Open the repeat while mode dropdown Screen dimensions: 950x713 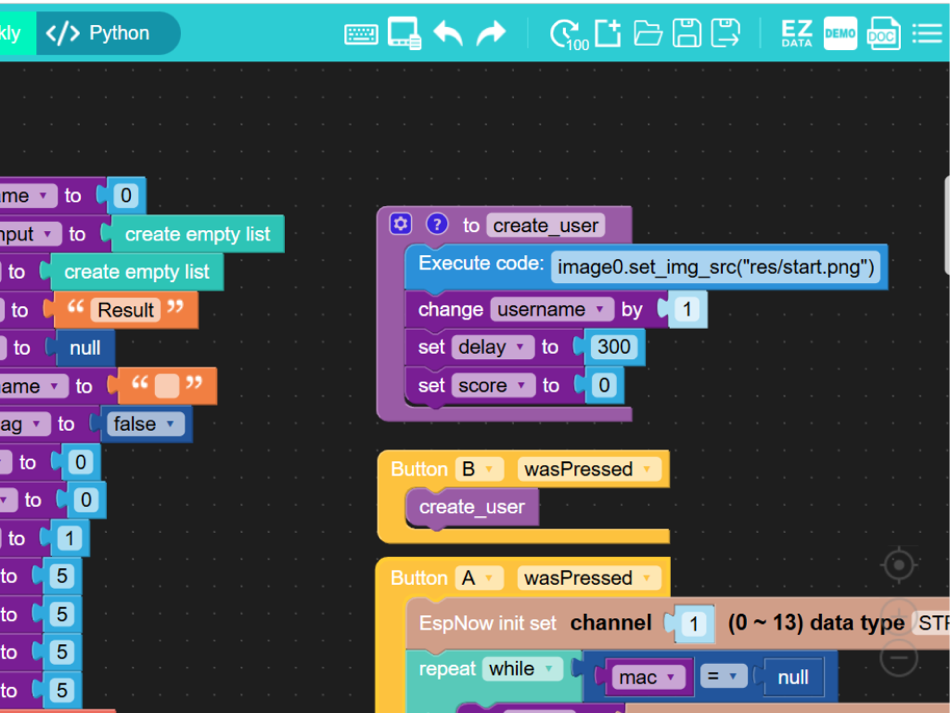tap(522, 669)
